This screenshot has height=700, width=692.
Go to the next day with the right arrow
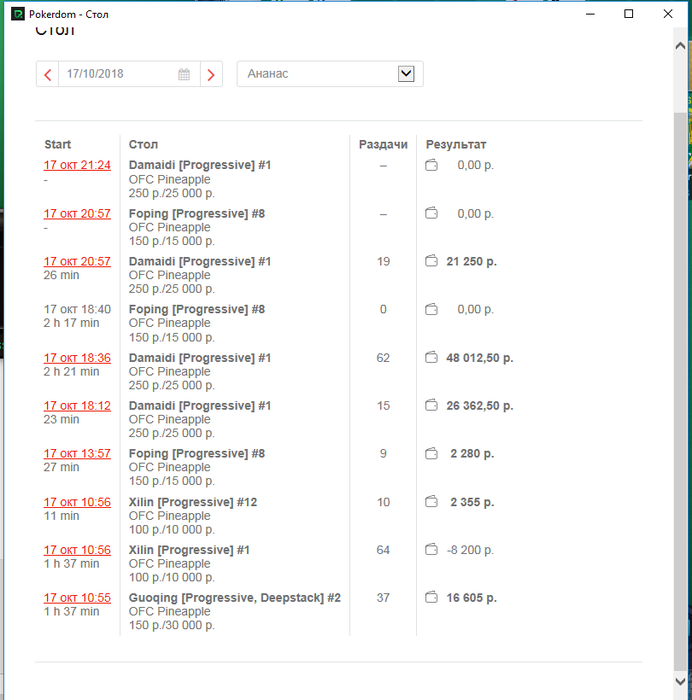(211, 74)
